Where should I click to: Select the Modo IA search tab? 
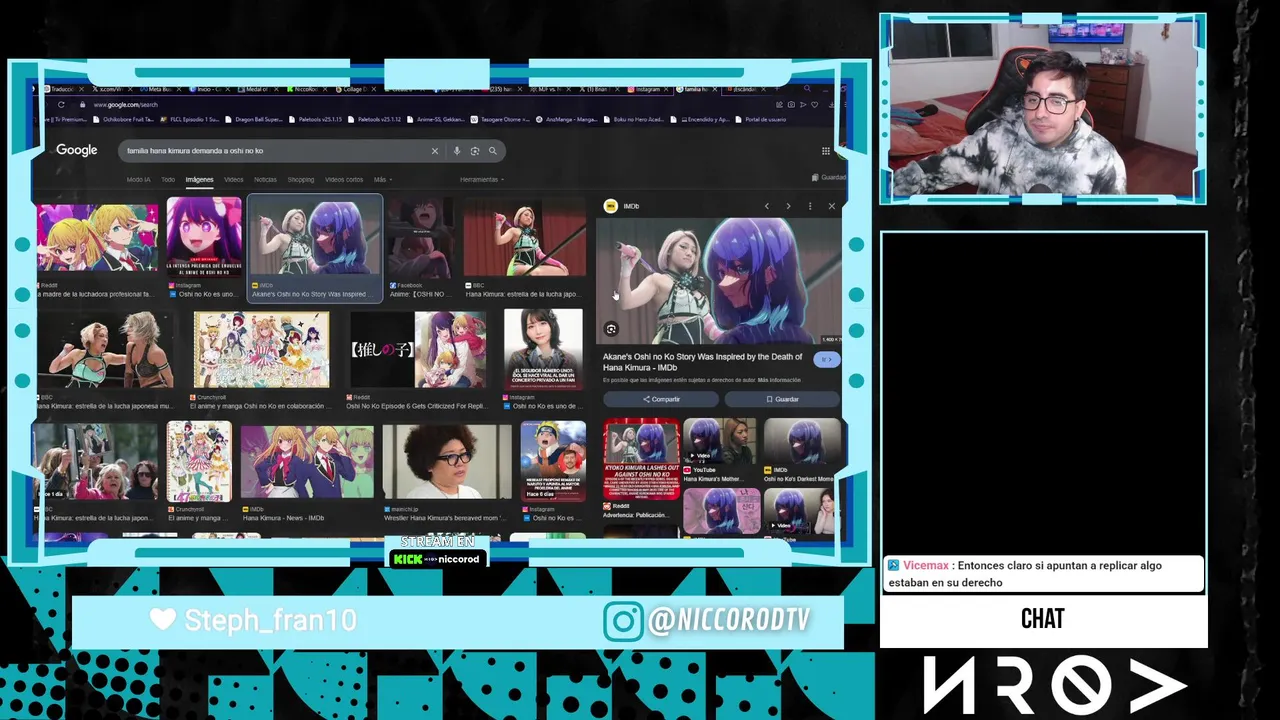138,180
